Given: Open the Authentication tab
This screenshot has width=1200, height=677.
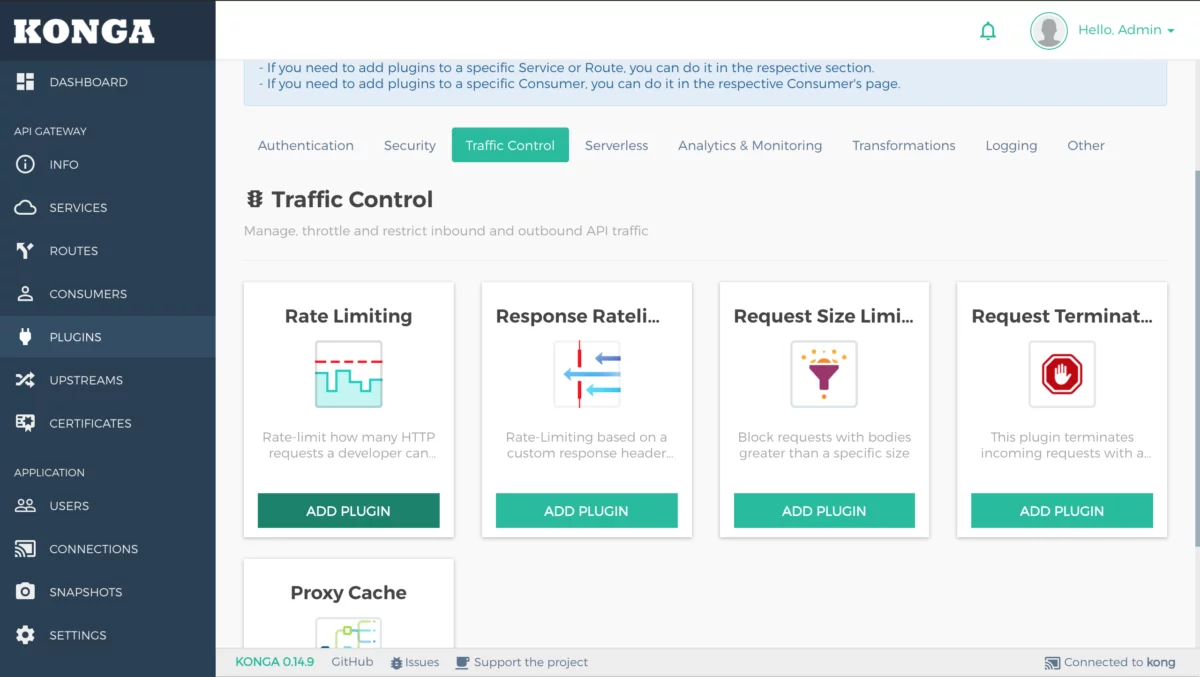Looking at the screenshot, I should (x=306, y=145).
